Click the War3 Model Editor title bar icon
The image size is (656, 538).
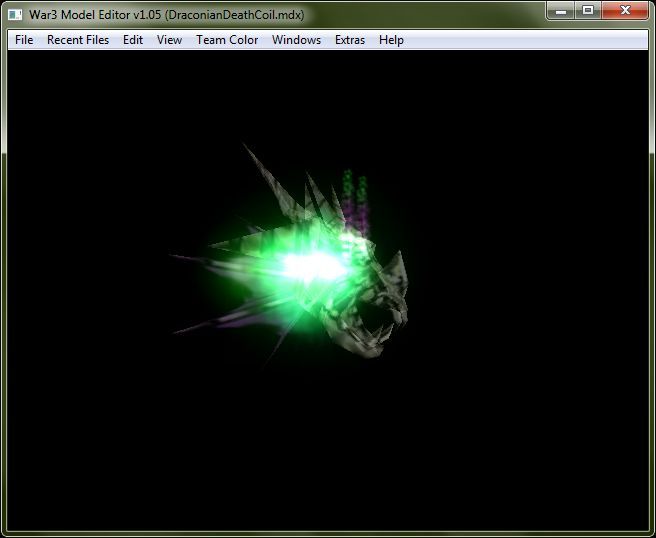click(15, 15)
